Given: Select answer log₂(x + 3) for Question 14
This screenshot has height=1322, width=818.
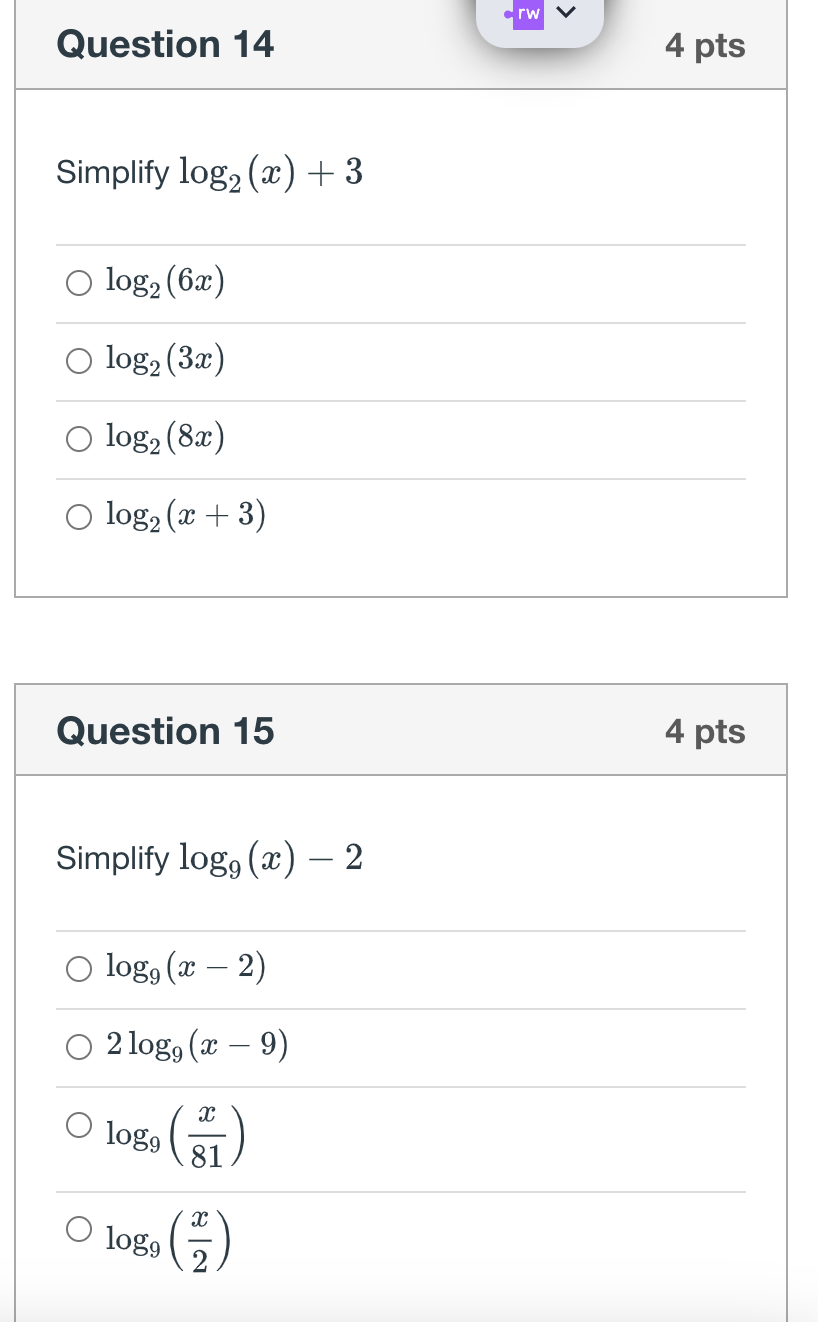Looking at the screenshot, I should 79,516.
